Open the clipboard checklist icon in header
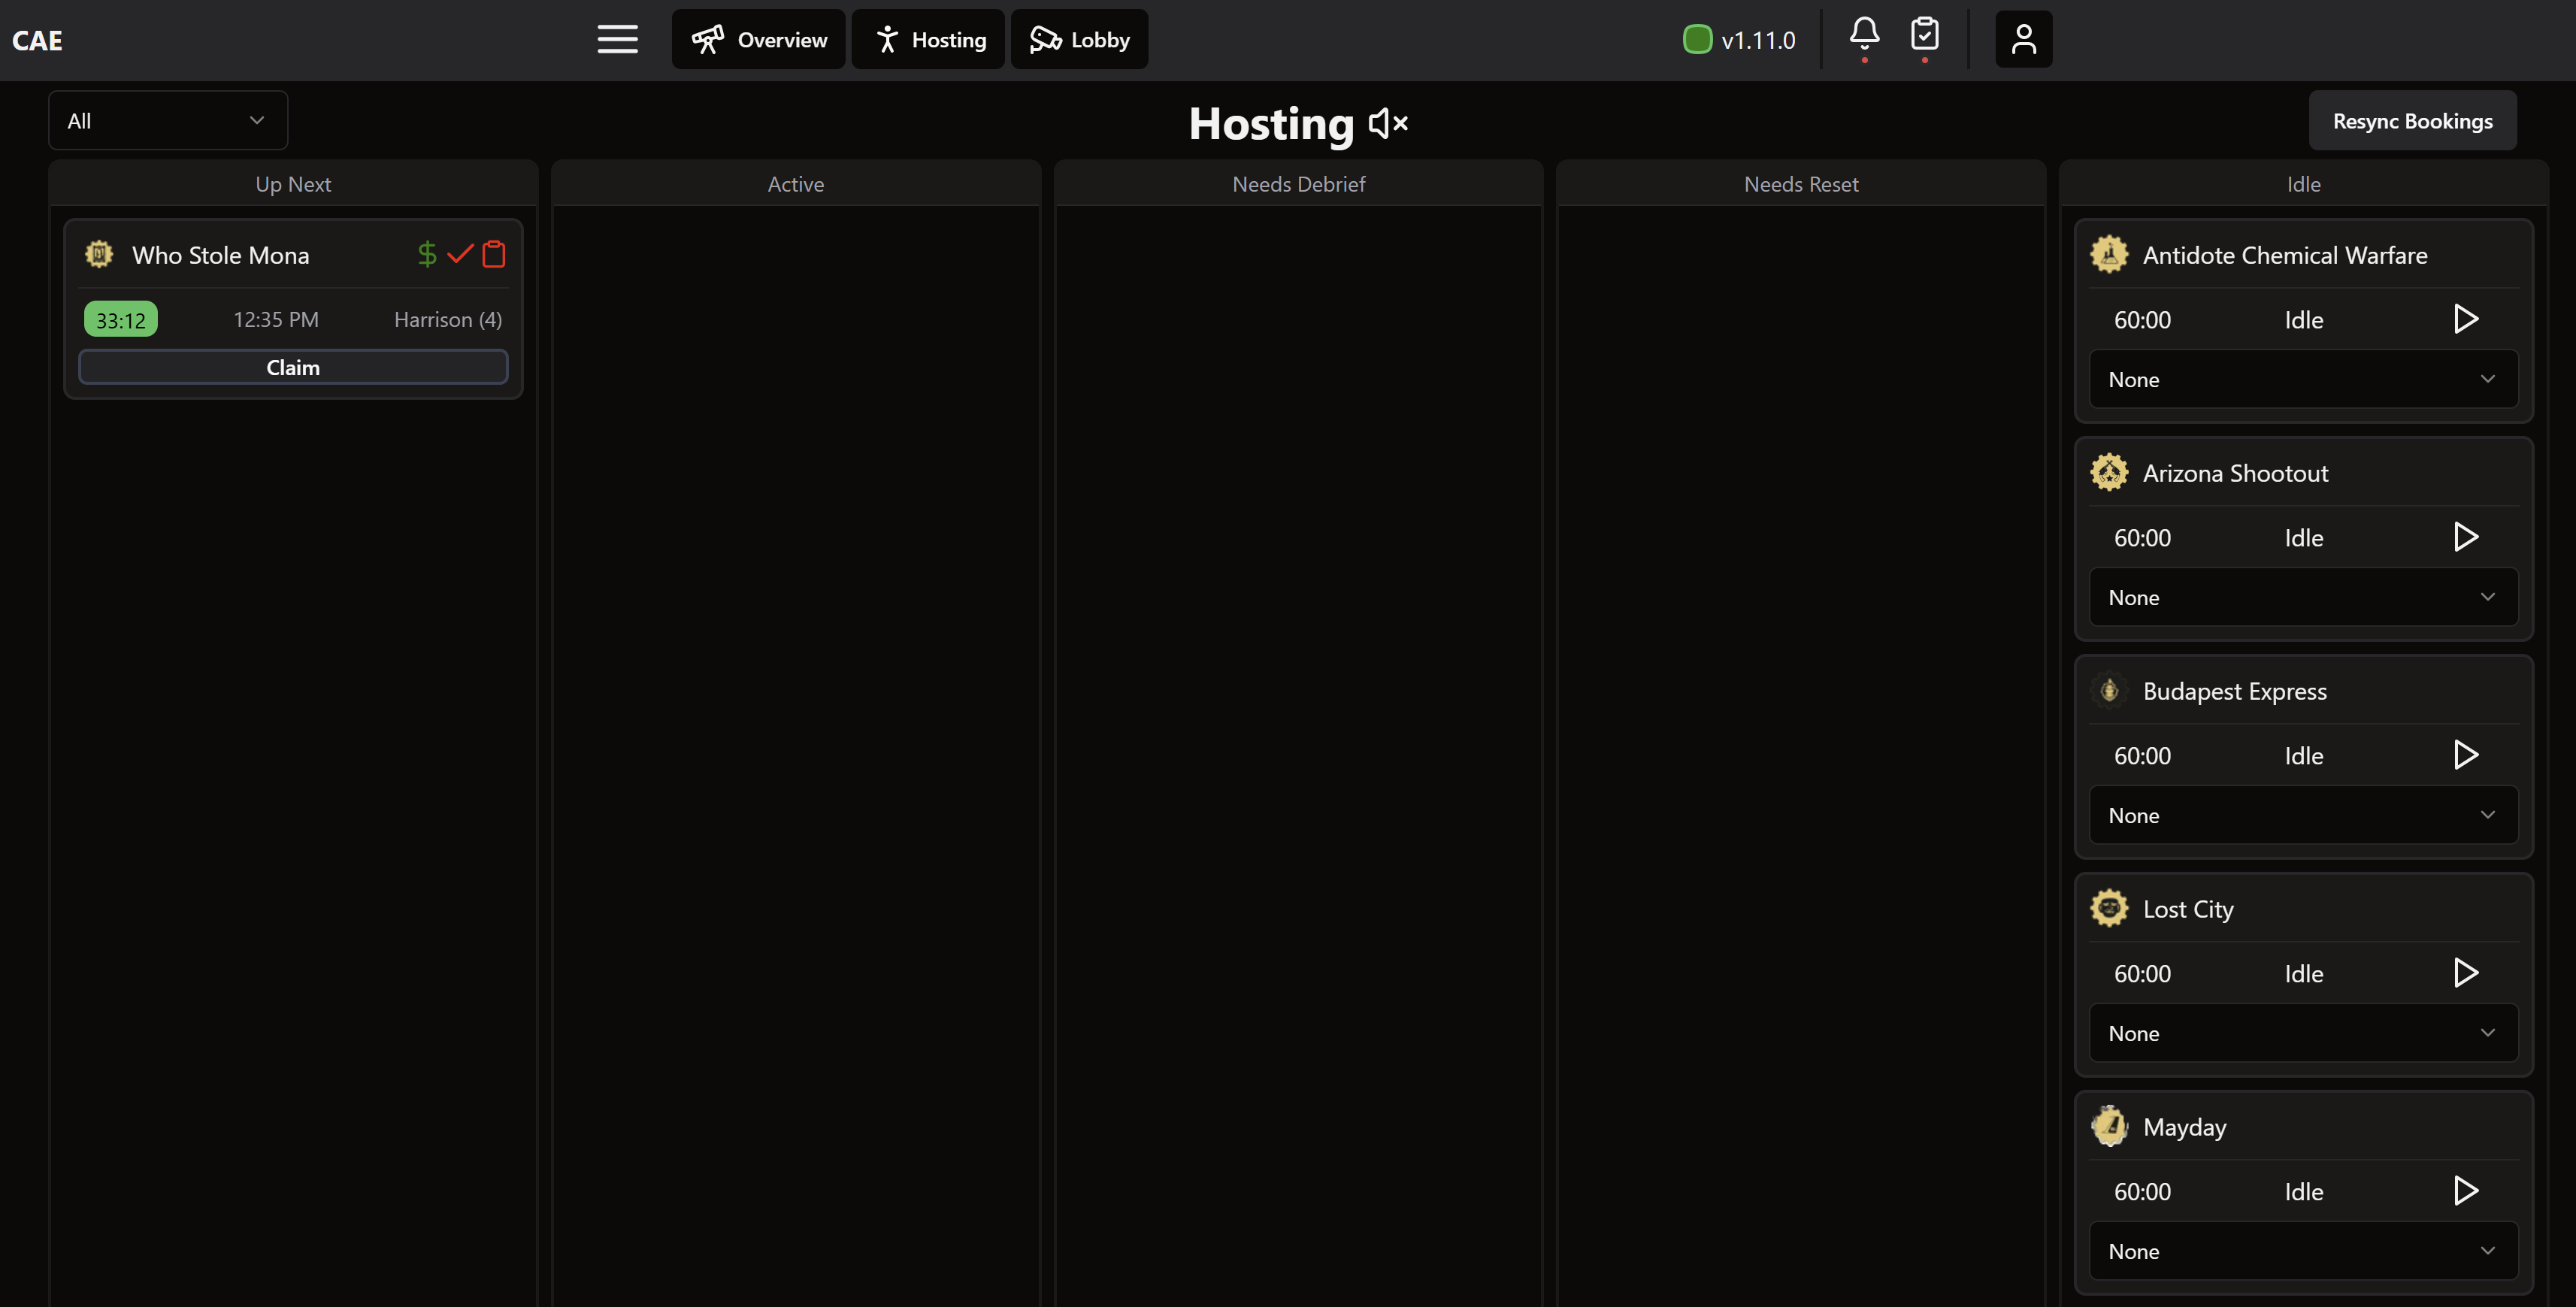Screen dimensions: 2576x1307 (1924, 35)
